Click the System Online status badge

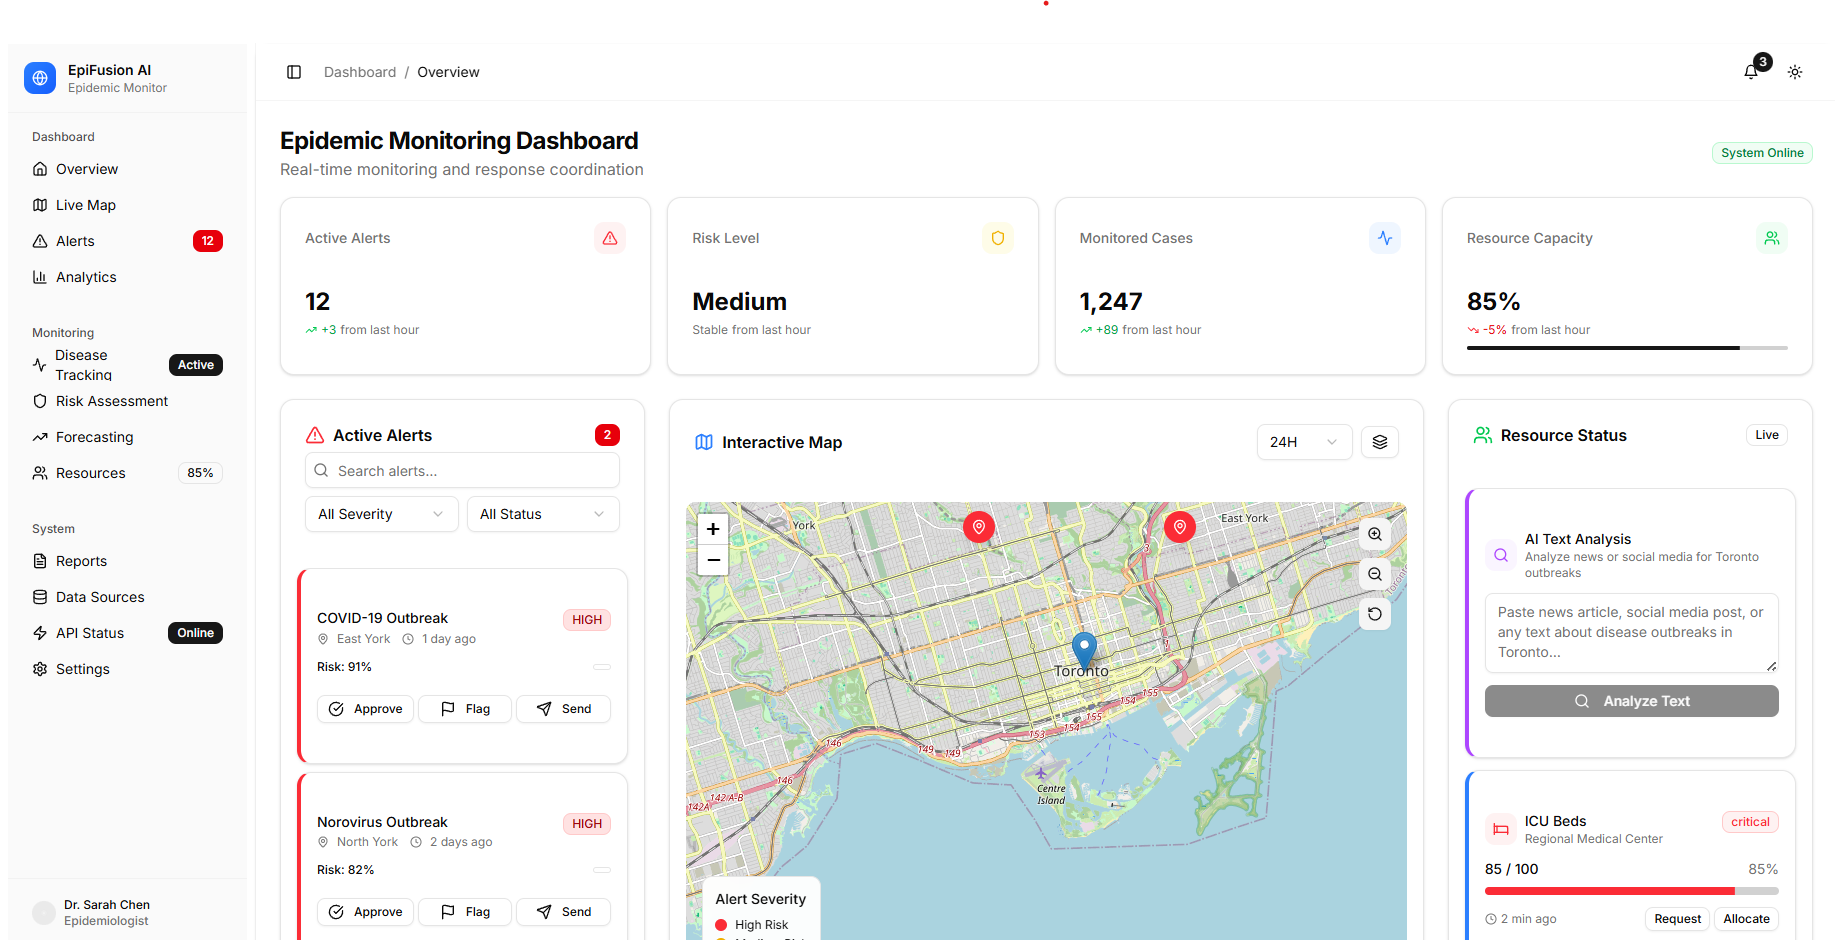(1762, 153)
